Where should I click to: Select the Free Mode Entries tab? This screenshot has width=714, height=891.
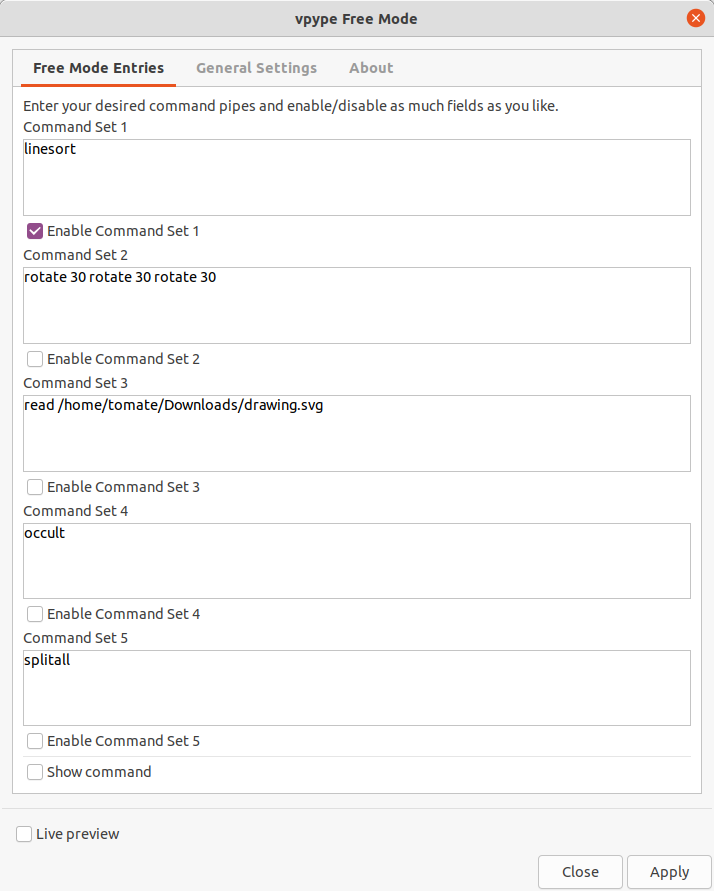click(98, 68)
